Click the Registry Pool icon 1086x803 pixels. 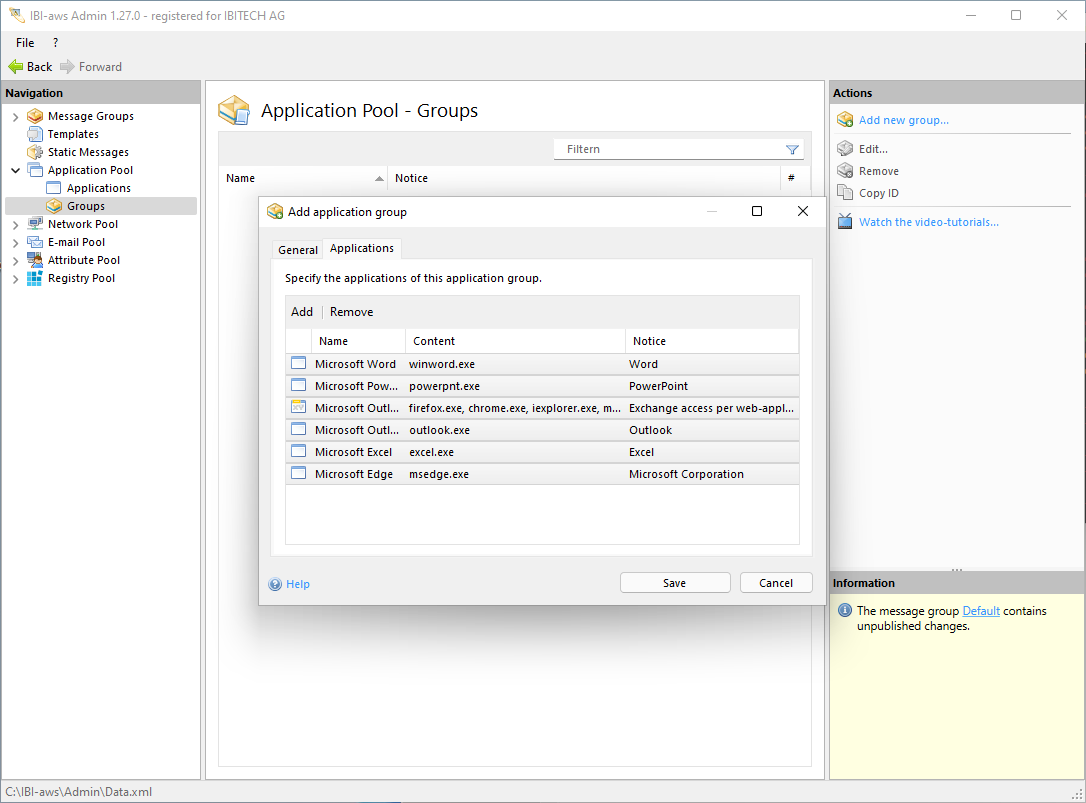click(35, 278)
